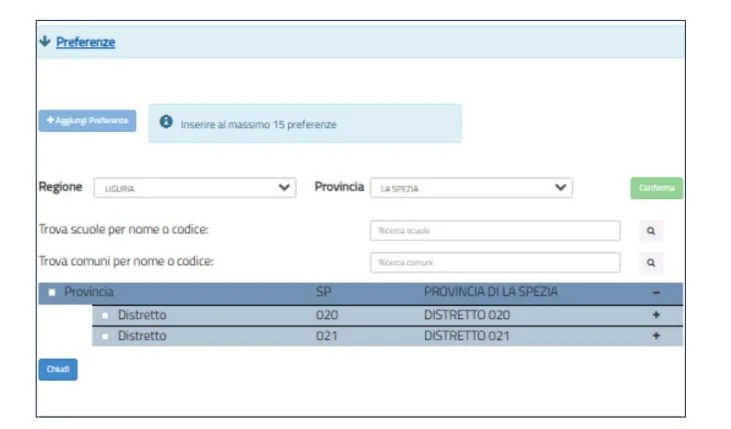This screenshot has height=429, width=731.
Task: Tick the Provincia row checkbox
Action: click(52, 293)
